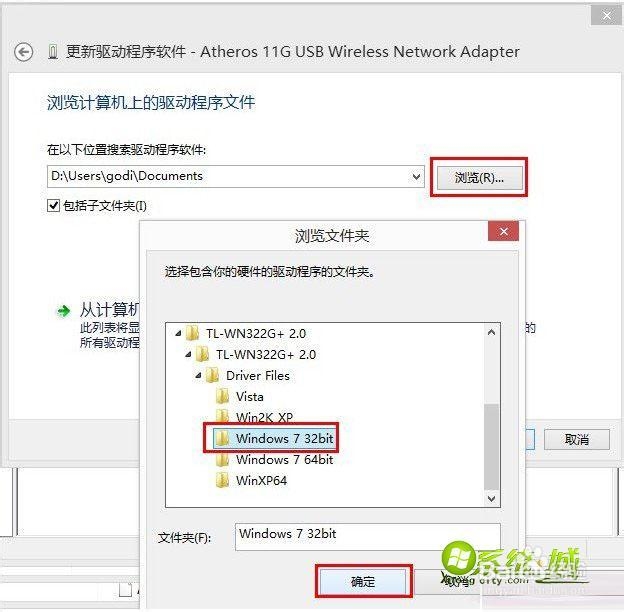Screen dimensions: 624x612
Task: Click the USB adapter icon in the title
Action: (53, 52)
